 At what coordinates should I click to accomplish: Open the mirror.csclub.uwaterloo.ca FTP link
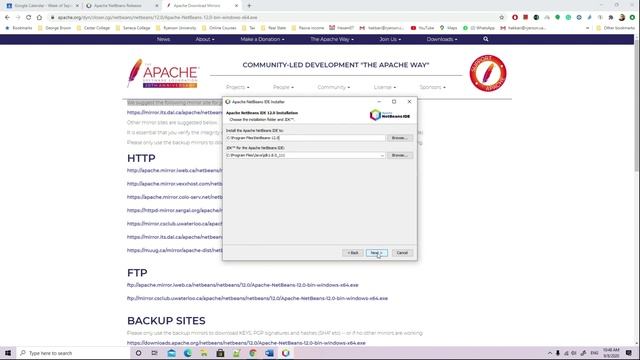(257, 298)
